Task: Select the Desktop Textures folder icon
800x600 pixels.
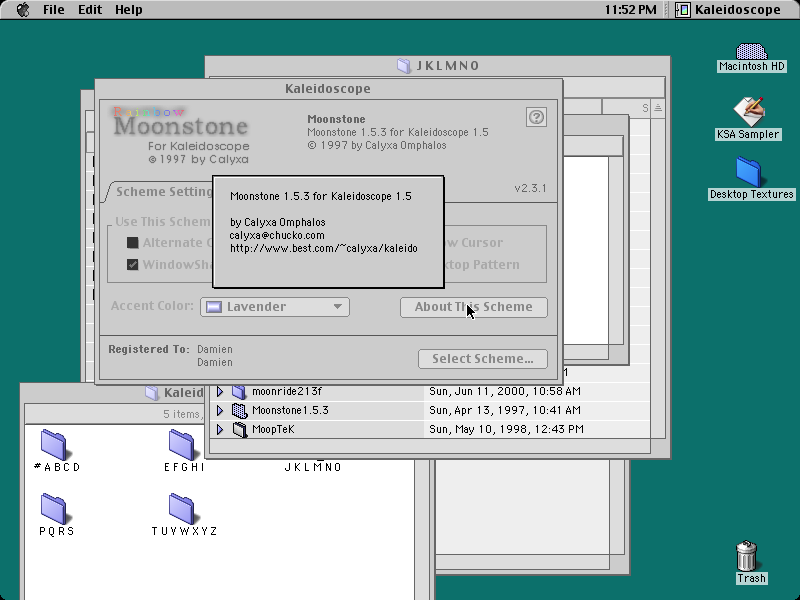Action: point(751,178)
